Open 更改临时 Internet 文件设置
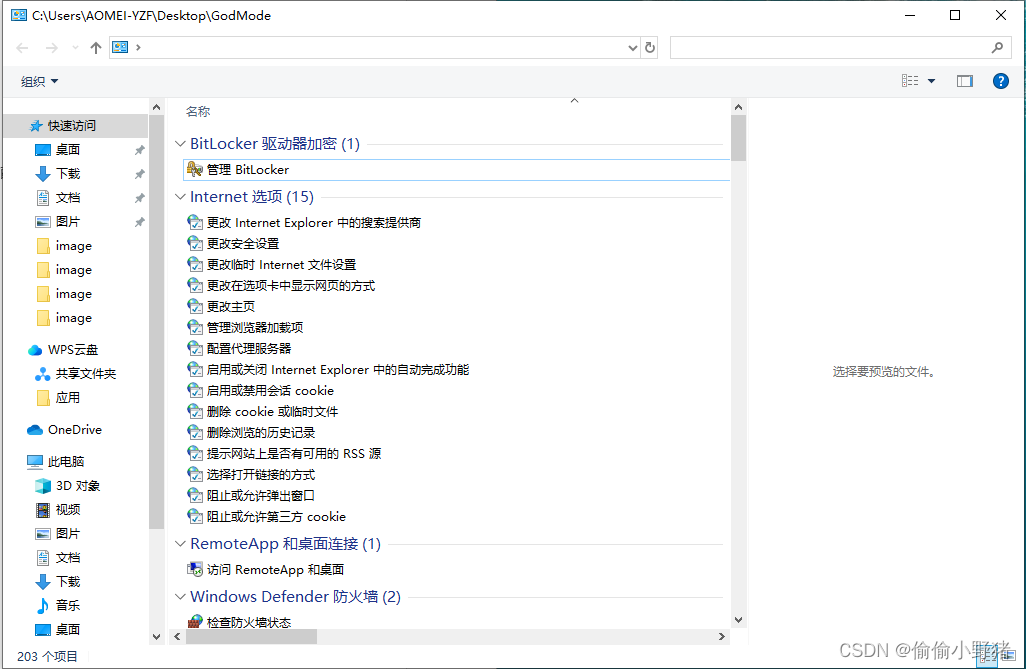Screen dimensions: 1026x669 coord(281,264)
